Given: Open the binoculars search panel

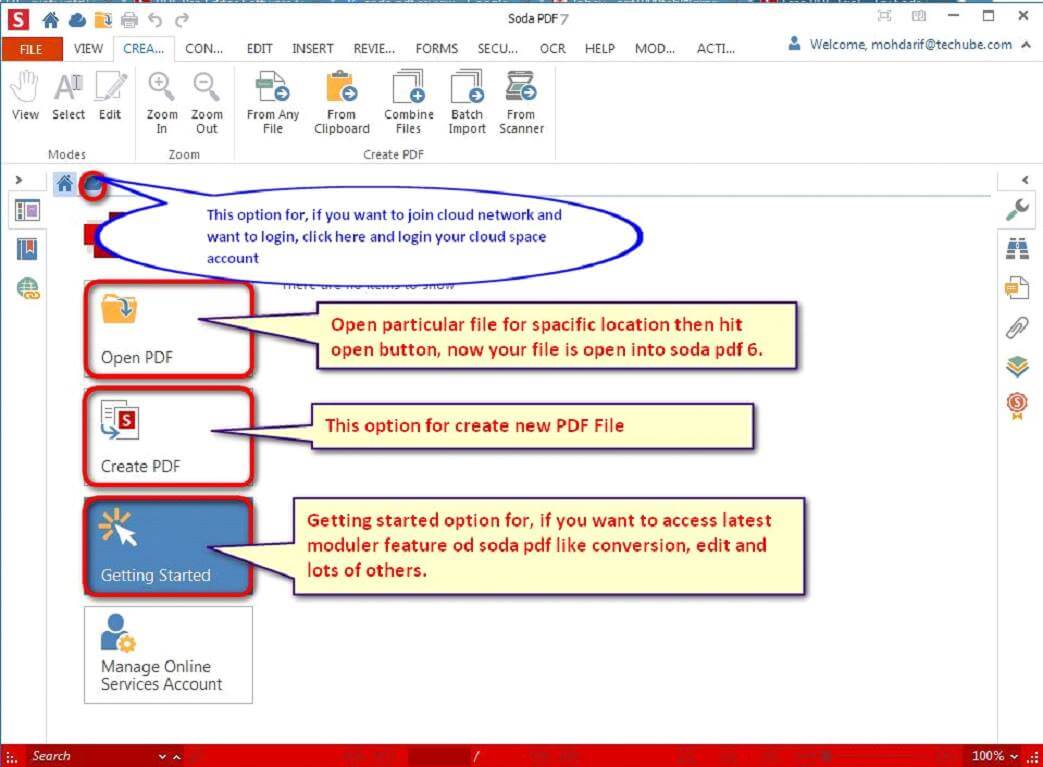Looking at the screenshot, I should click(1017, 249).
